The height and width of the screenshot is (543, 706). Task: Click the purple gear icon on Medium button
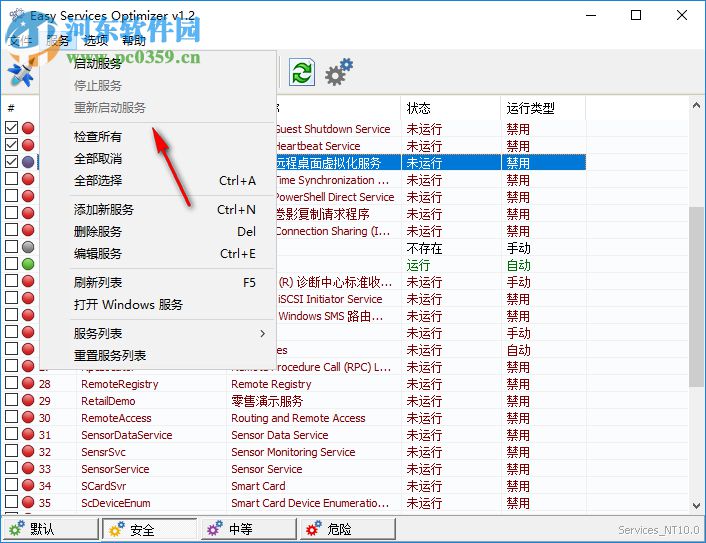(215, 529)
